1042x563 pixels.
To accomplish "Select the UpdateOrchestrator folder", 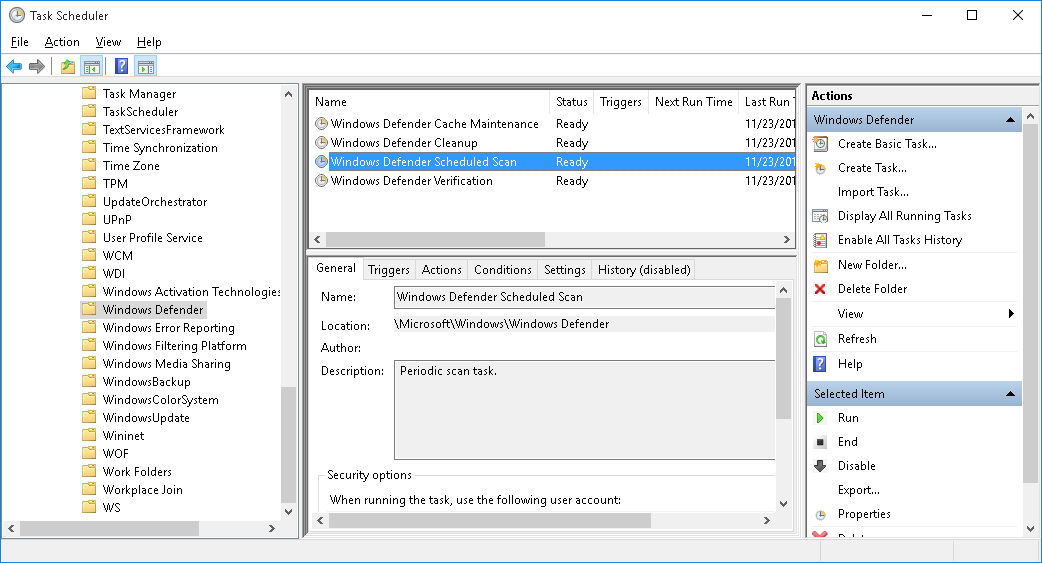I will click(155, 201).
